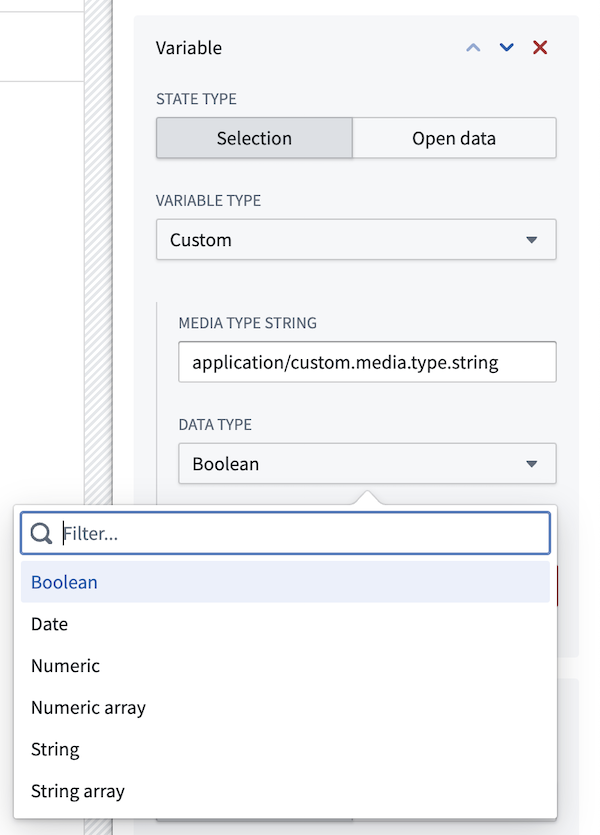
Task: Move the Variable panel down with the chevron
Action: coord(506,48)
